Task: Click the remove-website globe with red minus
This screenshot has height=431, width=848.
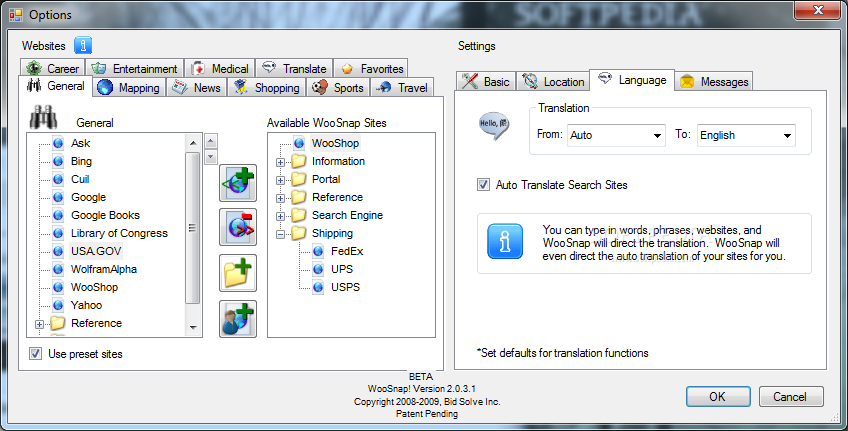Action: pos(238,227)
